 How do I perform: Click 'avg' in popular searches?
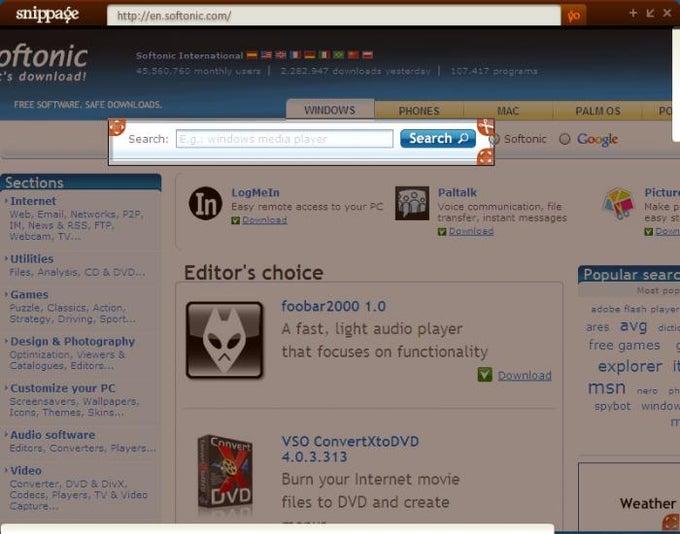pyautogui.click(x=634, y=326)
